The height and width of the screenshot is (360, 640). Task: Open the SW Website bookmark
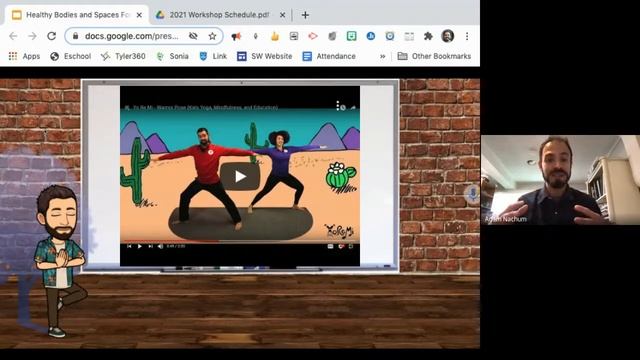264,56
